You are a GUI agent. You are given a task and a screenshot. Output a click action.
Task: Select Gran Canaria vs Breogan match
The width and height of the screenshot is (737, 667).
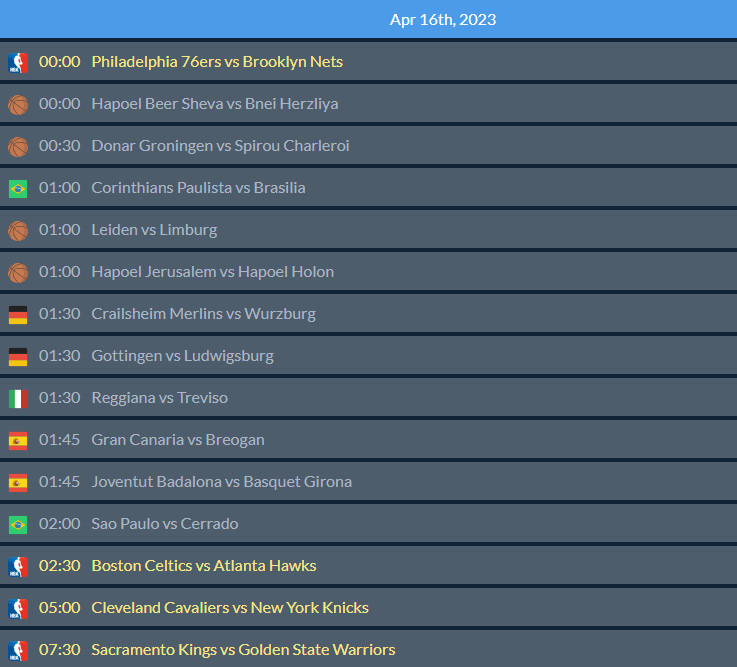[x=178, y=439]
